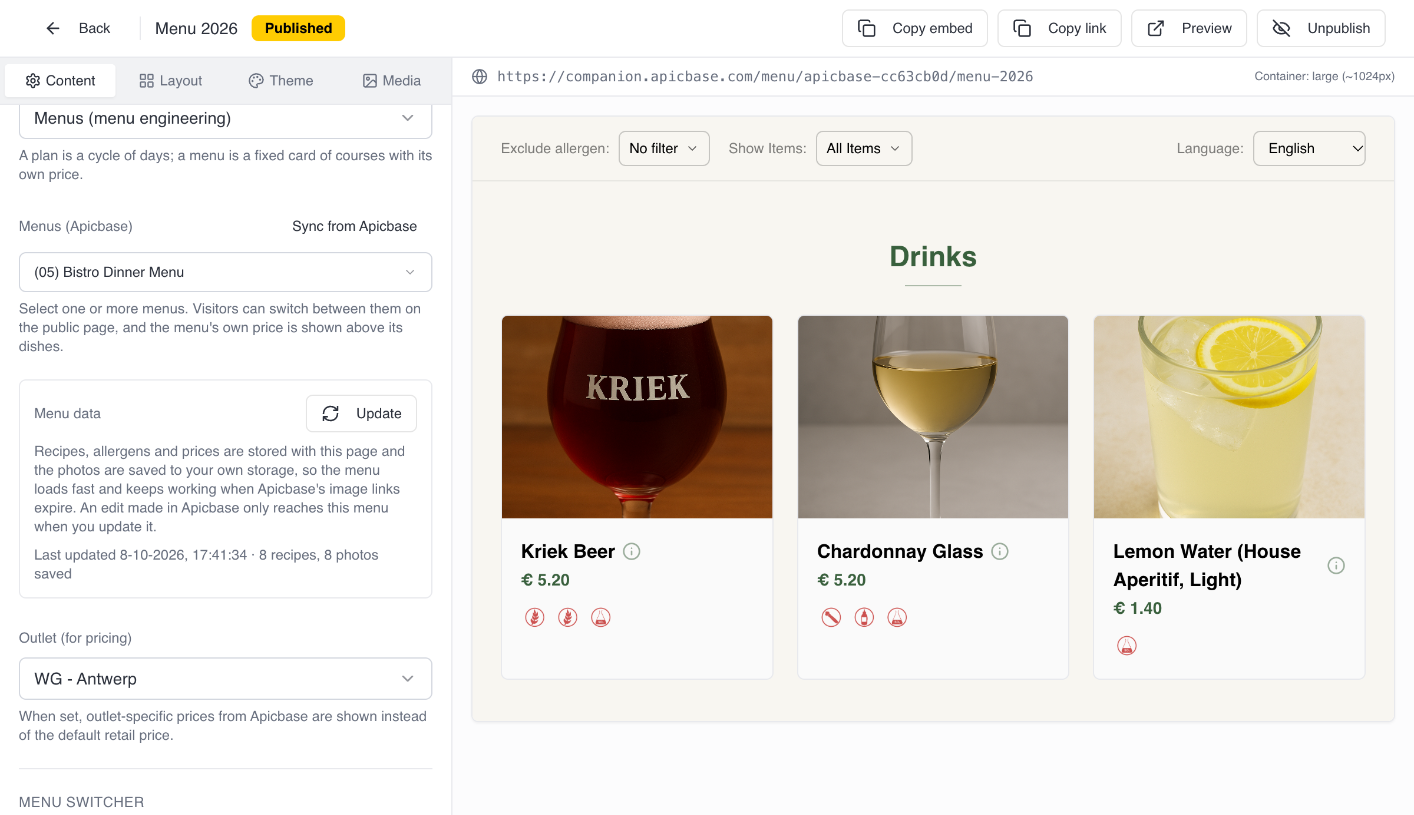Viewport: 1414px width, 815px height.
Task: Switch to the Layout tab
Action: (170, 81)
